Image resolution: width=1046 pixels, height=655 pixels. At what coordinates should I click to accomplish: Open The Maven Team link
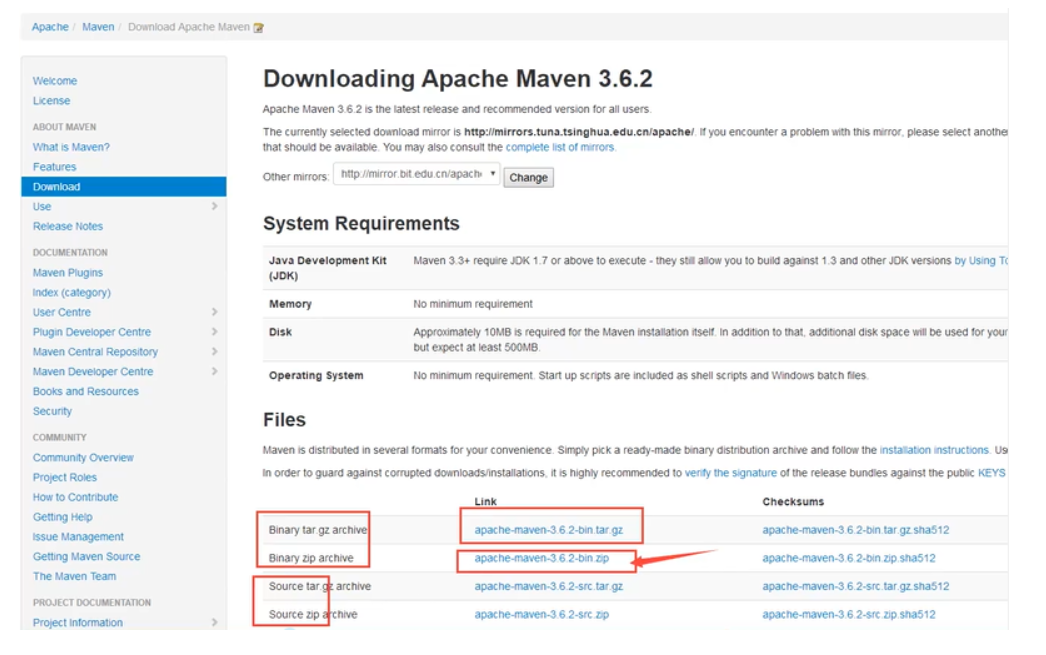coord(74,576)
